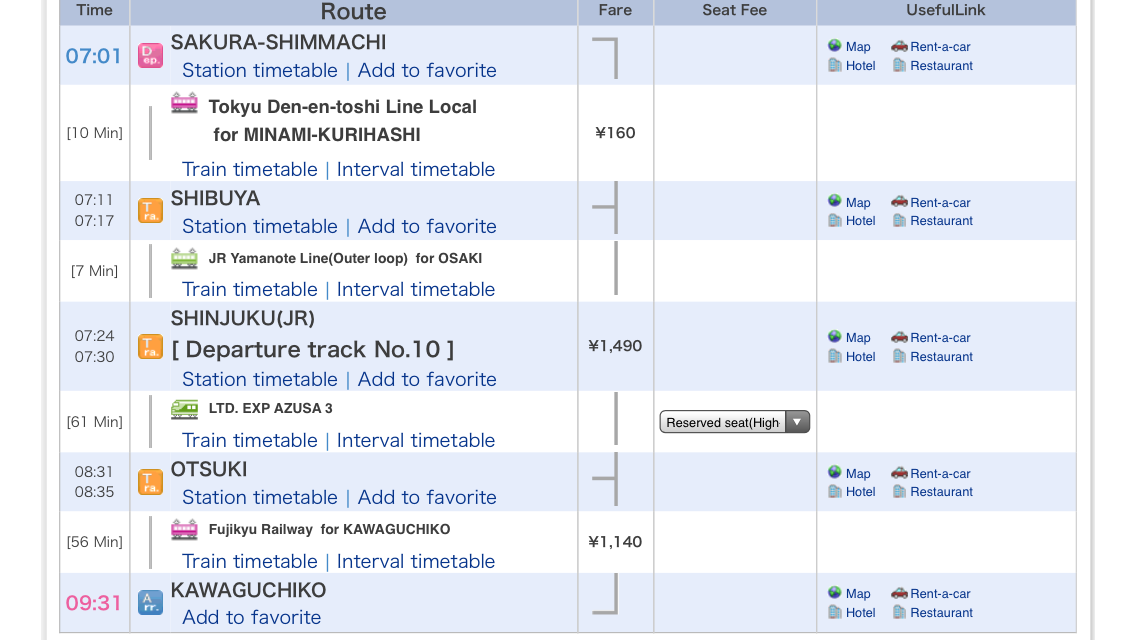Click the Fujikyu Railway train icon
This screenshot has width=1136, height=640.
click(184, 530)
